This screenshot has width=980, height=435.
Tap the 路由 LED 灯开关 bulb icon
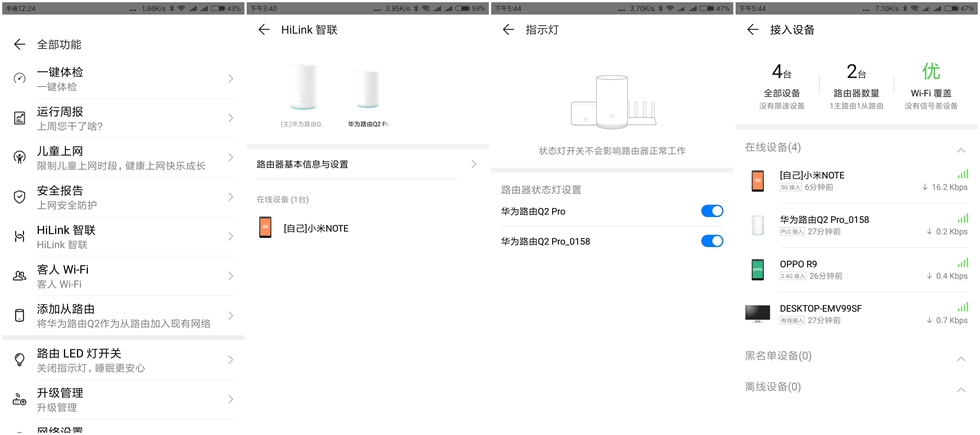[19, 360]
